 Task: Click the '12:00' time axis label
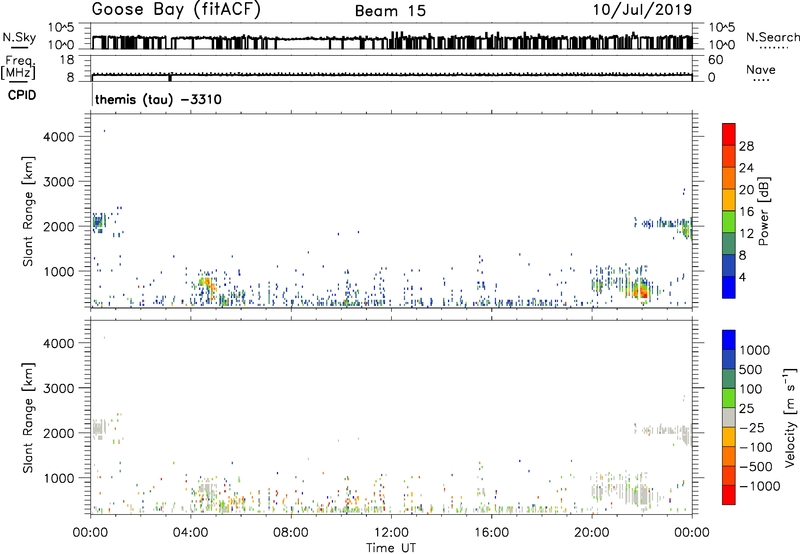tap(391, 533)
